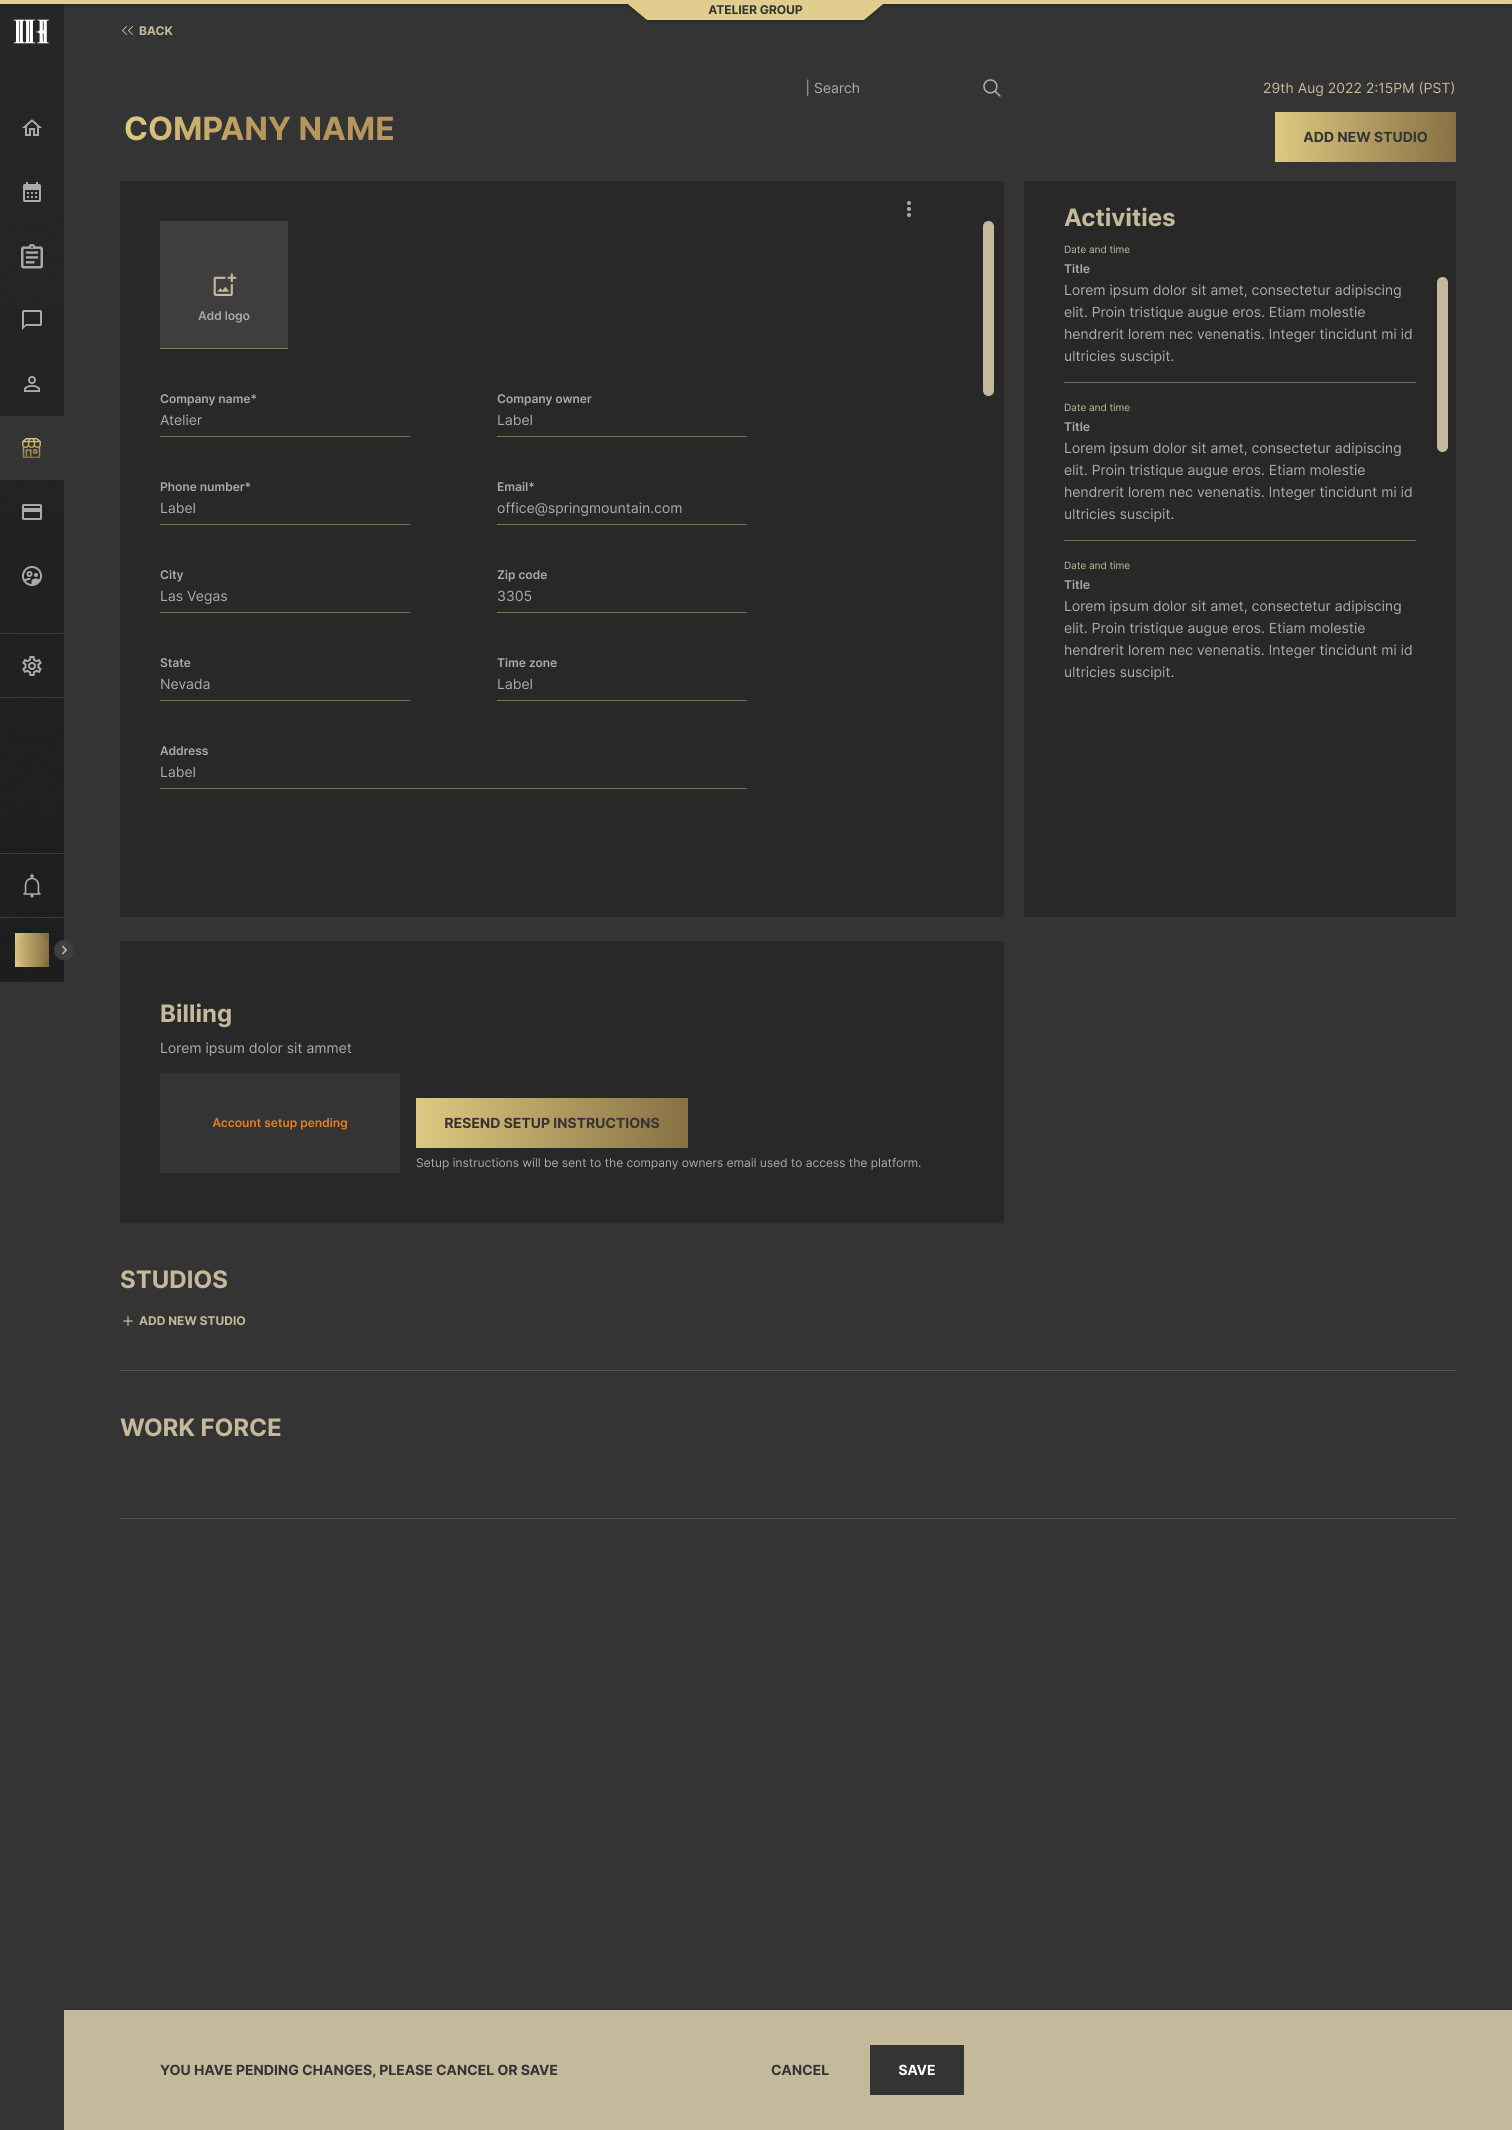Click the company form scrollbar

(988, 309)
